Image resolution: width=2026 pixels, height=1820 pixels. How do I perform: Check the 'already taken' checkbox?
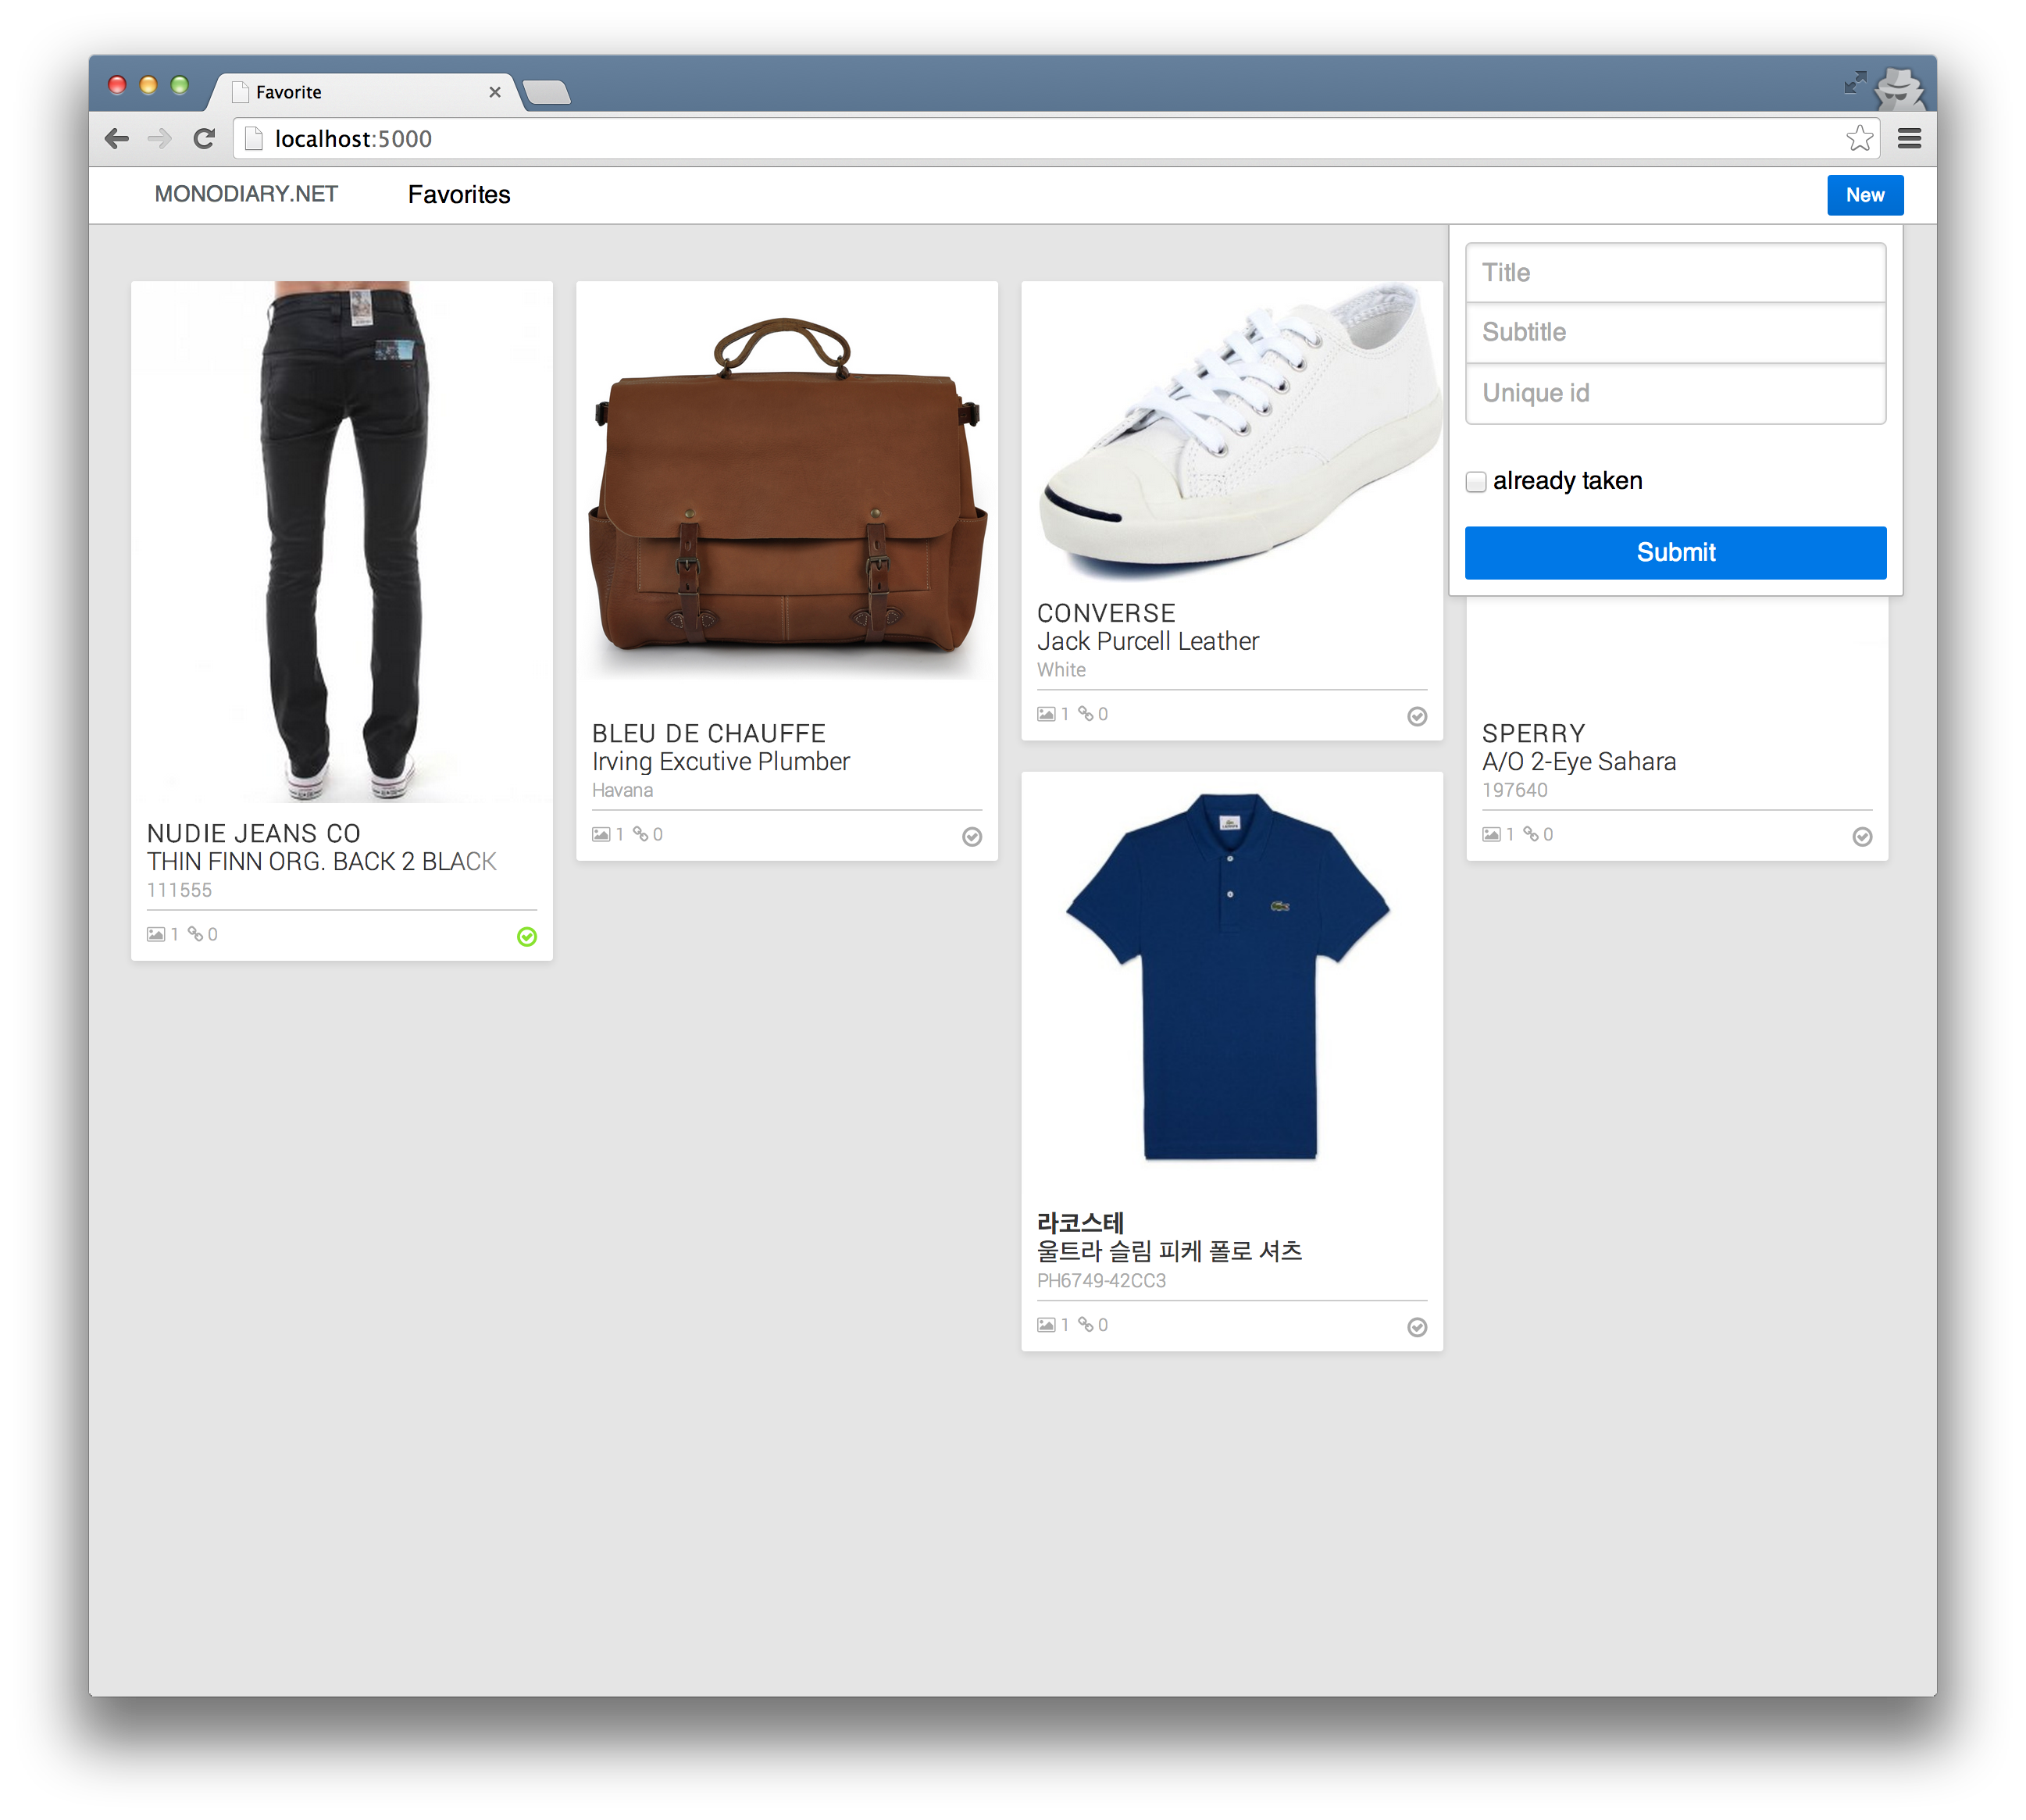click(x=1476, y=482)
